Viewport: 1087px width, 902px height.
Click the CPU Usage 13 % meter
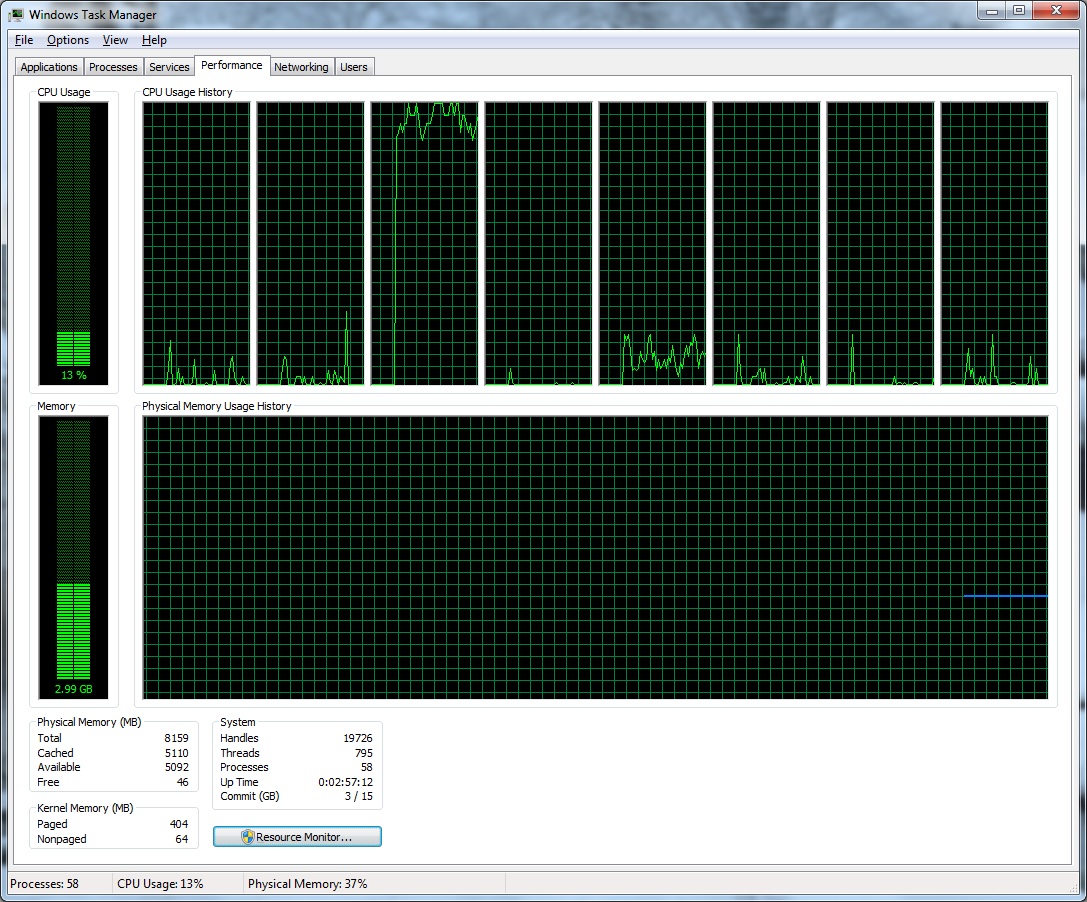(x=73, y=243)
